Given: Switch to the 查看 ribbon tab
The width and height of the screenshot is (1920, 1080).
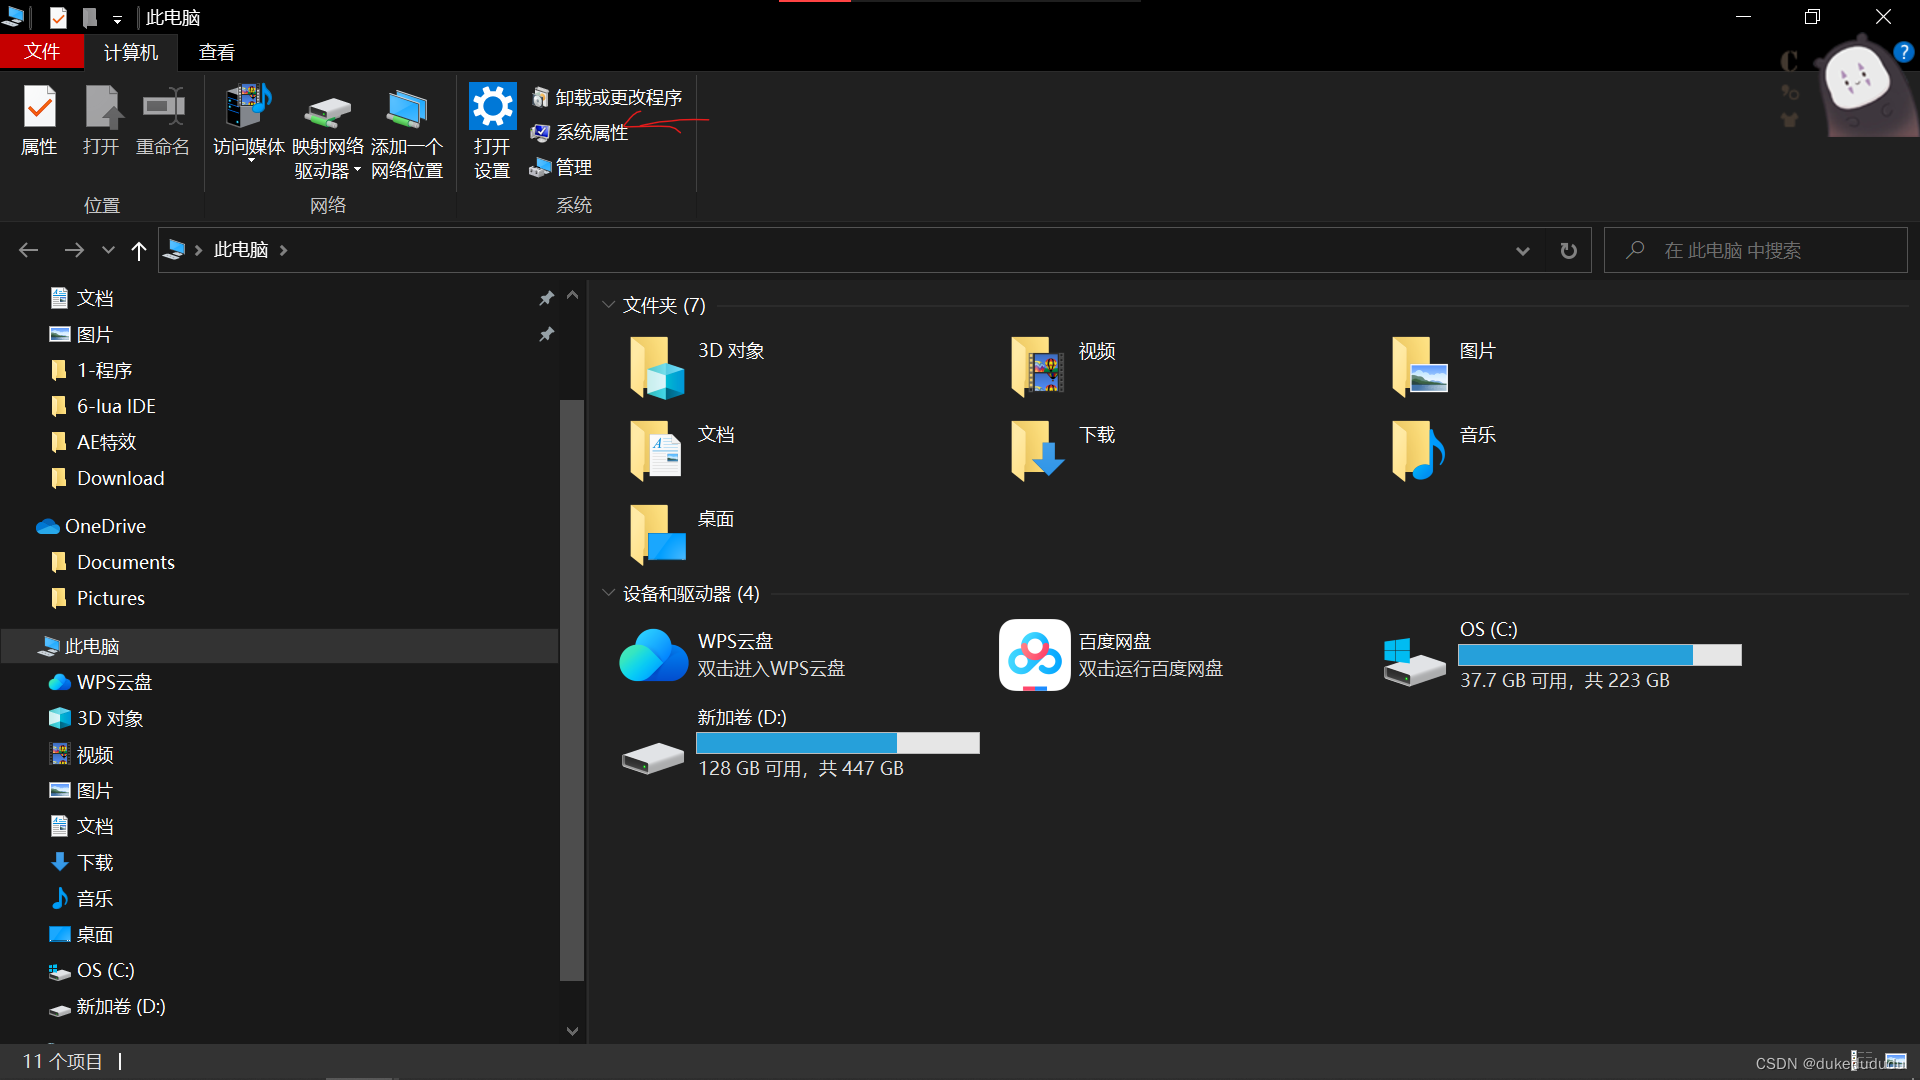Looking at the screenshot, I should (216, 52).
